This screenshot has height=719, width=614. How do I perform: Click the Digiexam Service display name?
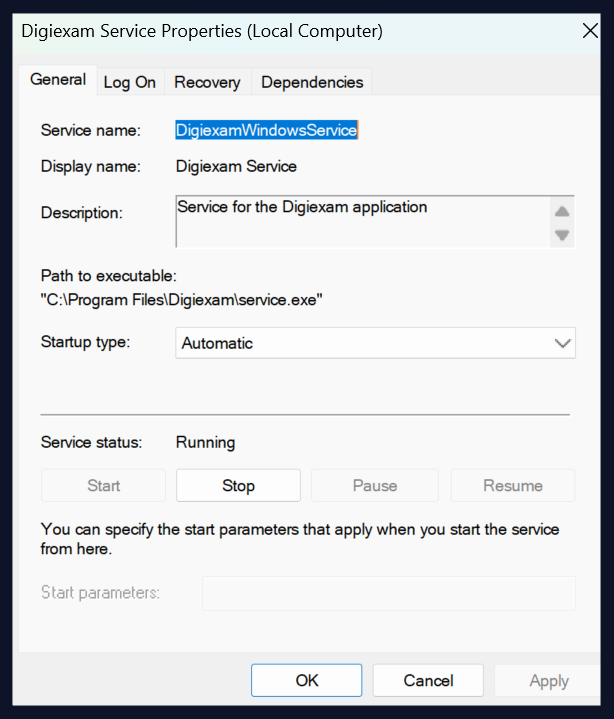(x=236, y=166)
